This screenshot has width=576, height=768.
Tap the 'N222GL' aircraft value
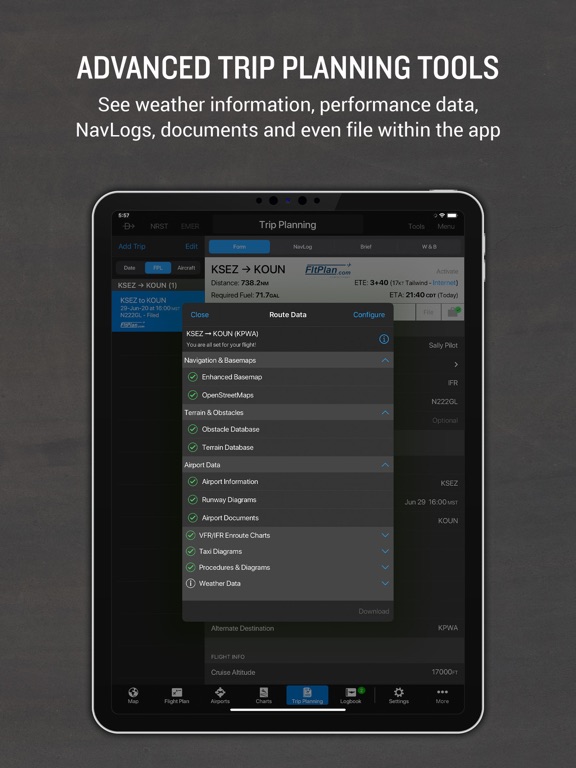coord(444,401)
